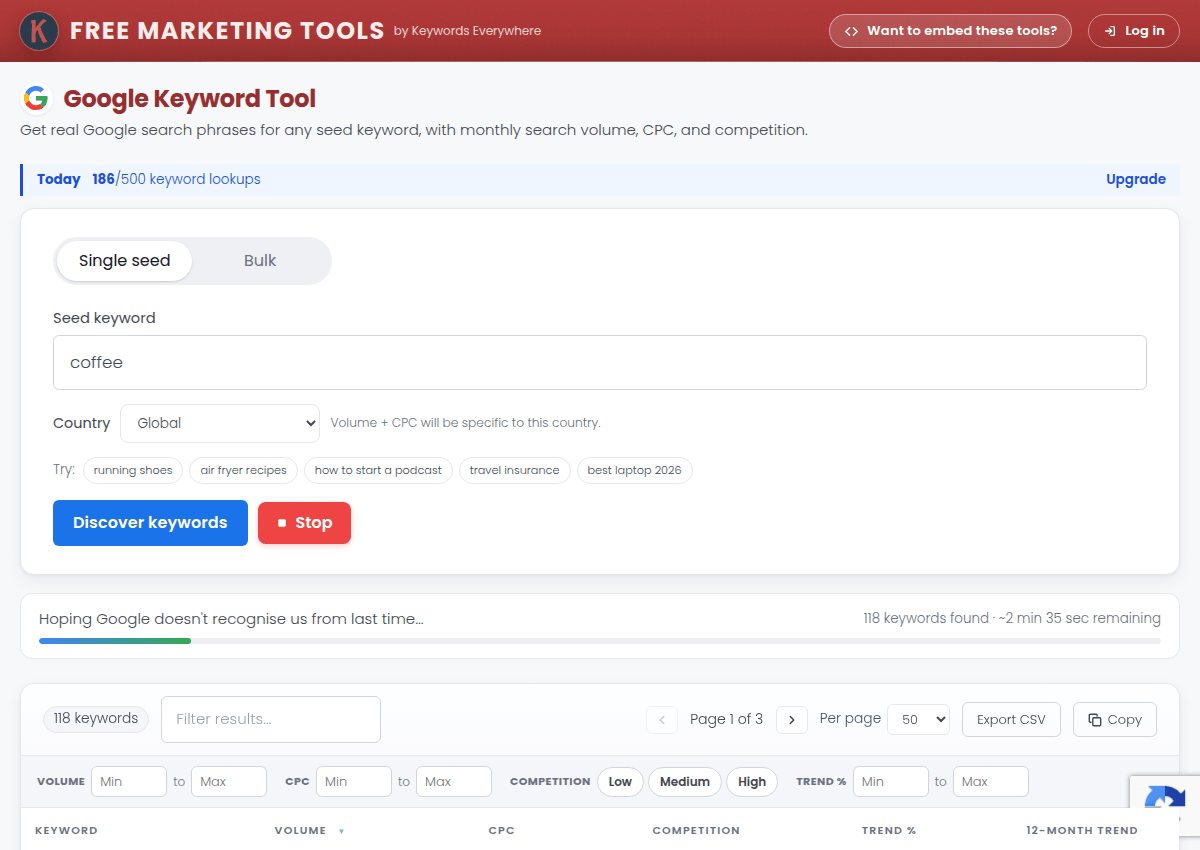Click the Volume Min field
Screen dimensions: 1200x850
(x=129, y=782)
